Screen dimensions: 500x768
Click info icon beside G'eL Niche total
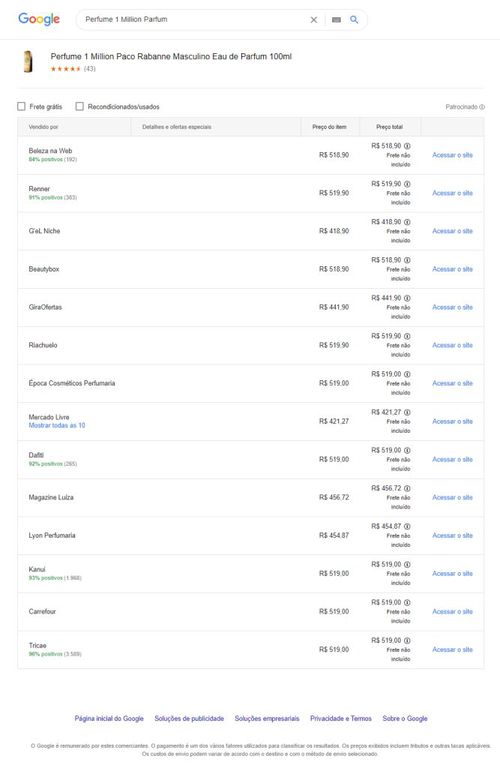point(407,222)
